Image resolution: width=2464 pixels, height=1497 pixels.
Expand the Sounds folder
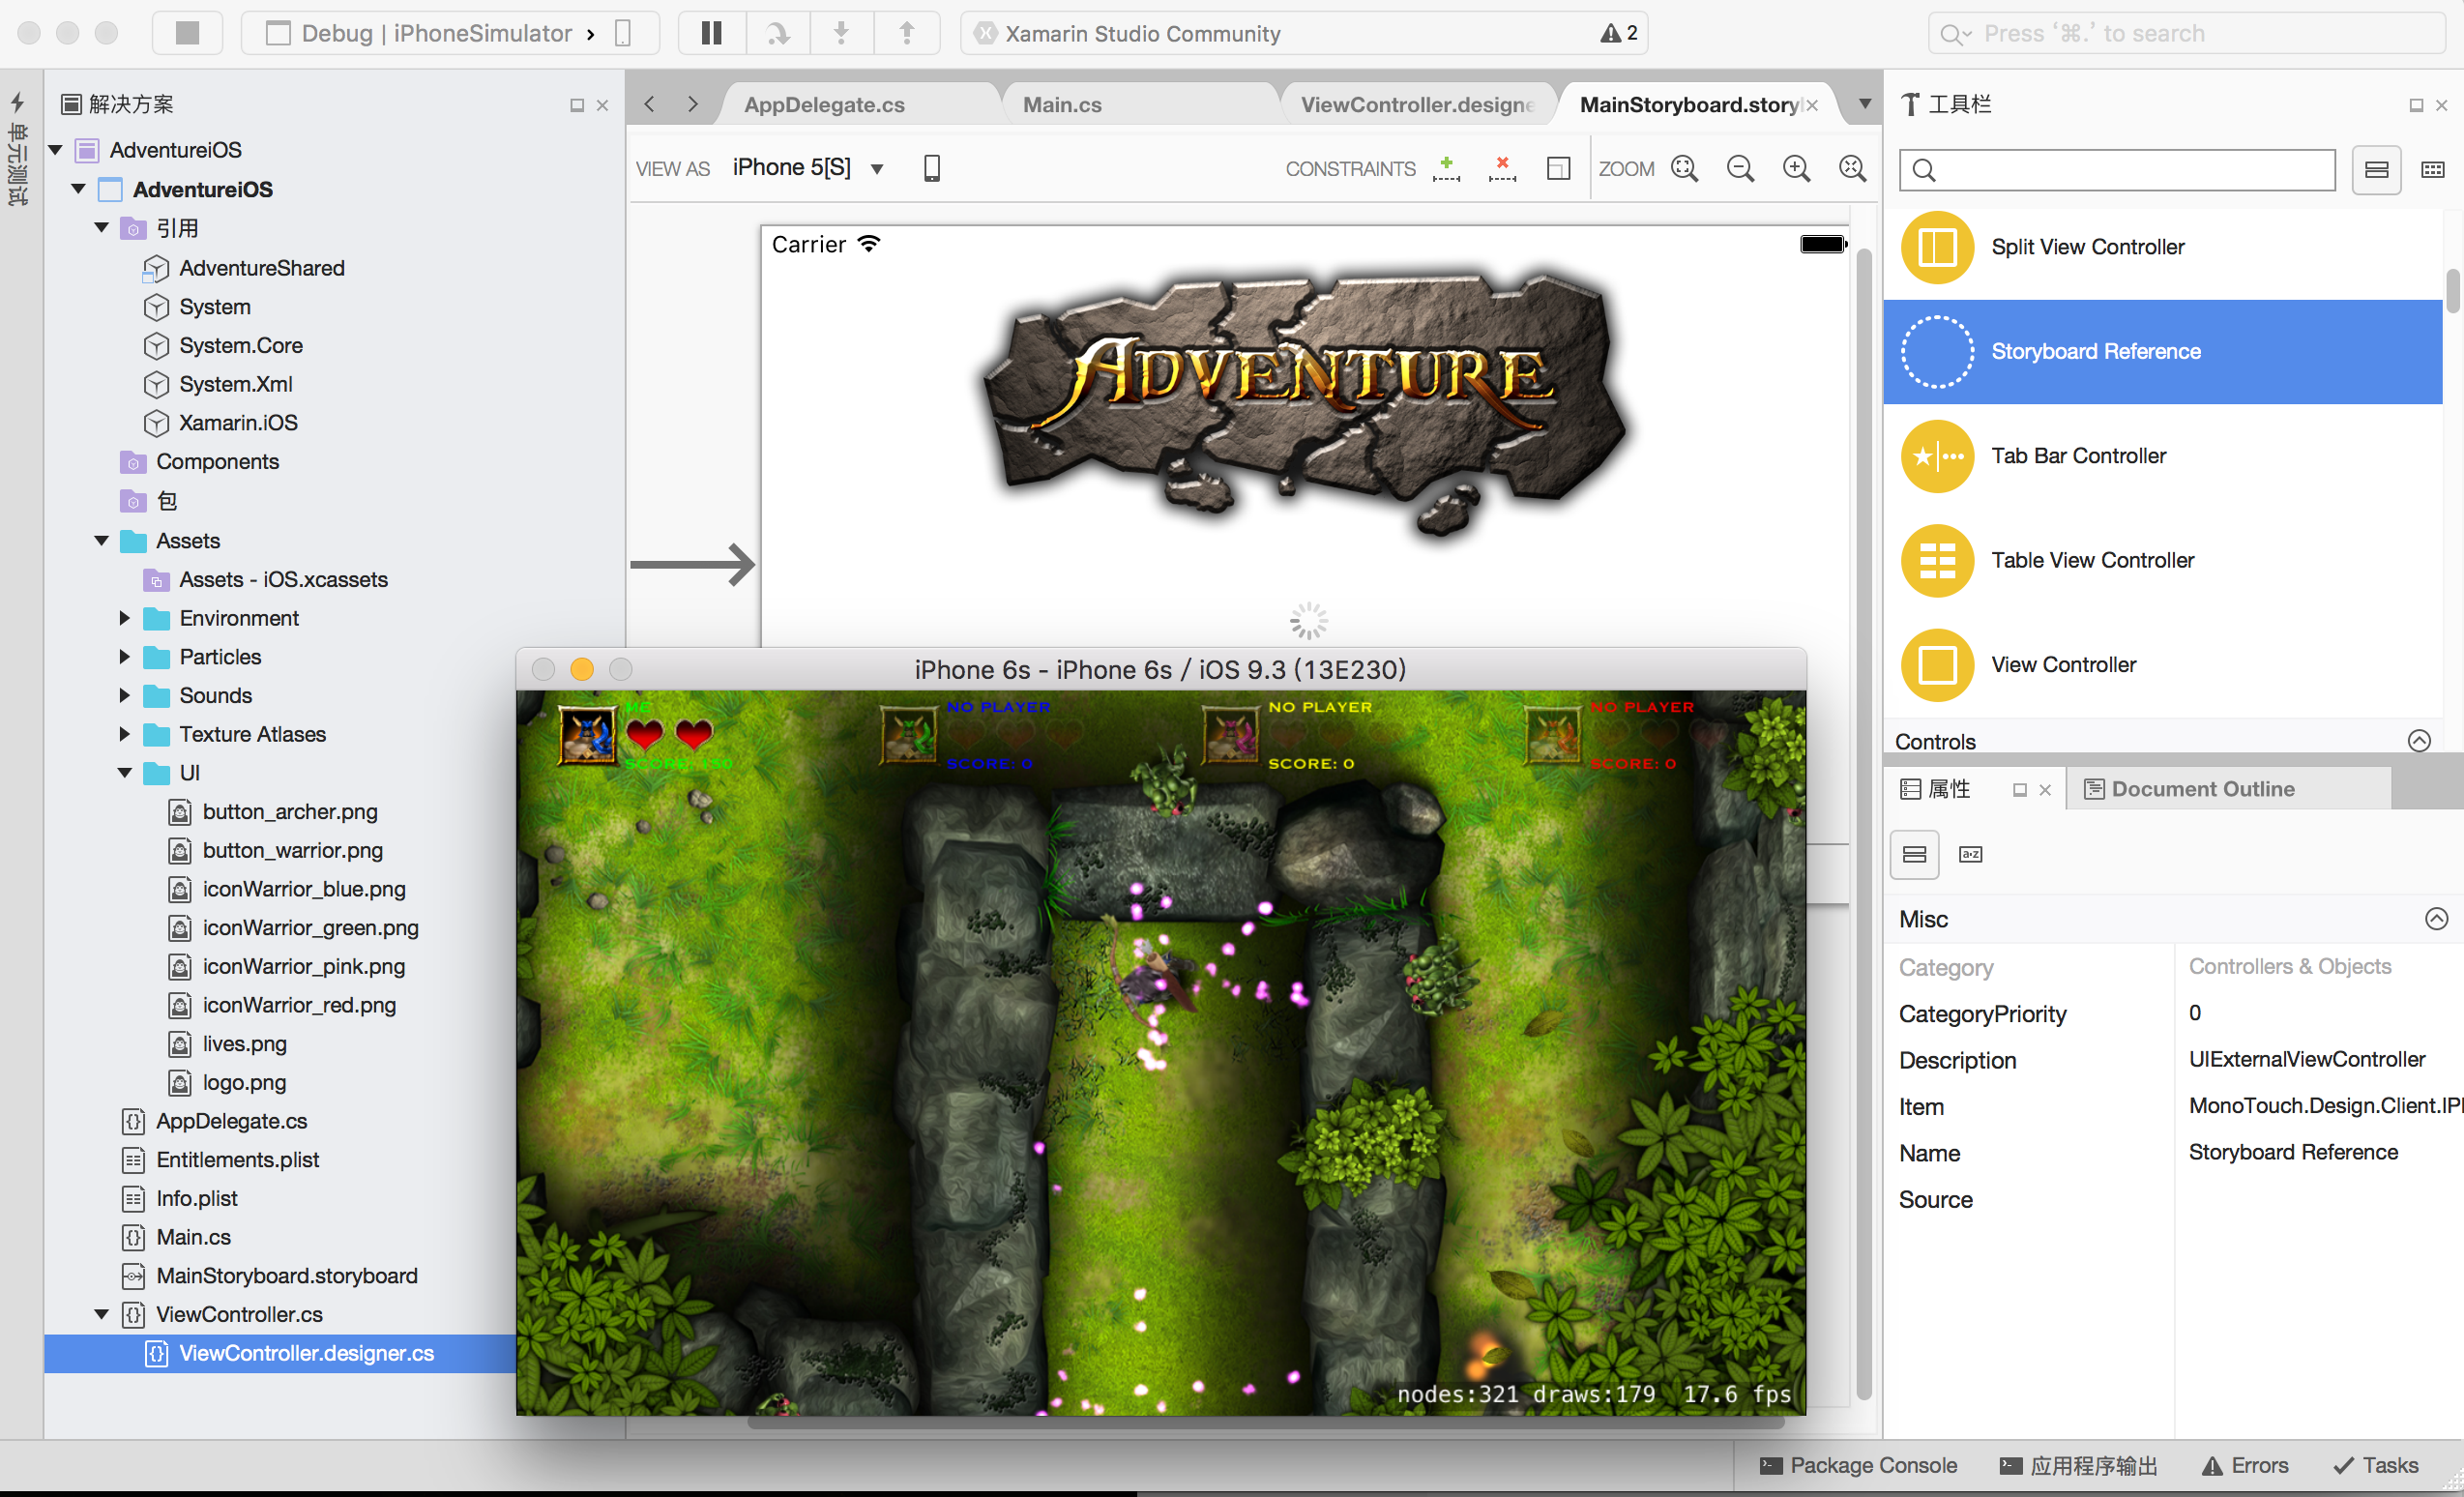[x=125, y=695]
